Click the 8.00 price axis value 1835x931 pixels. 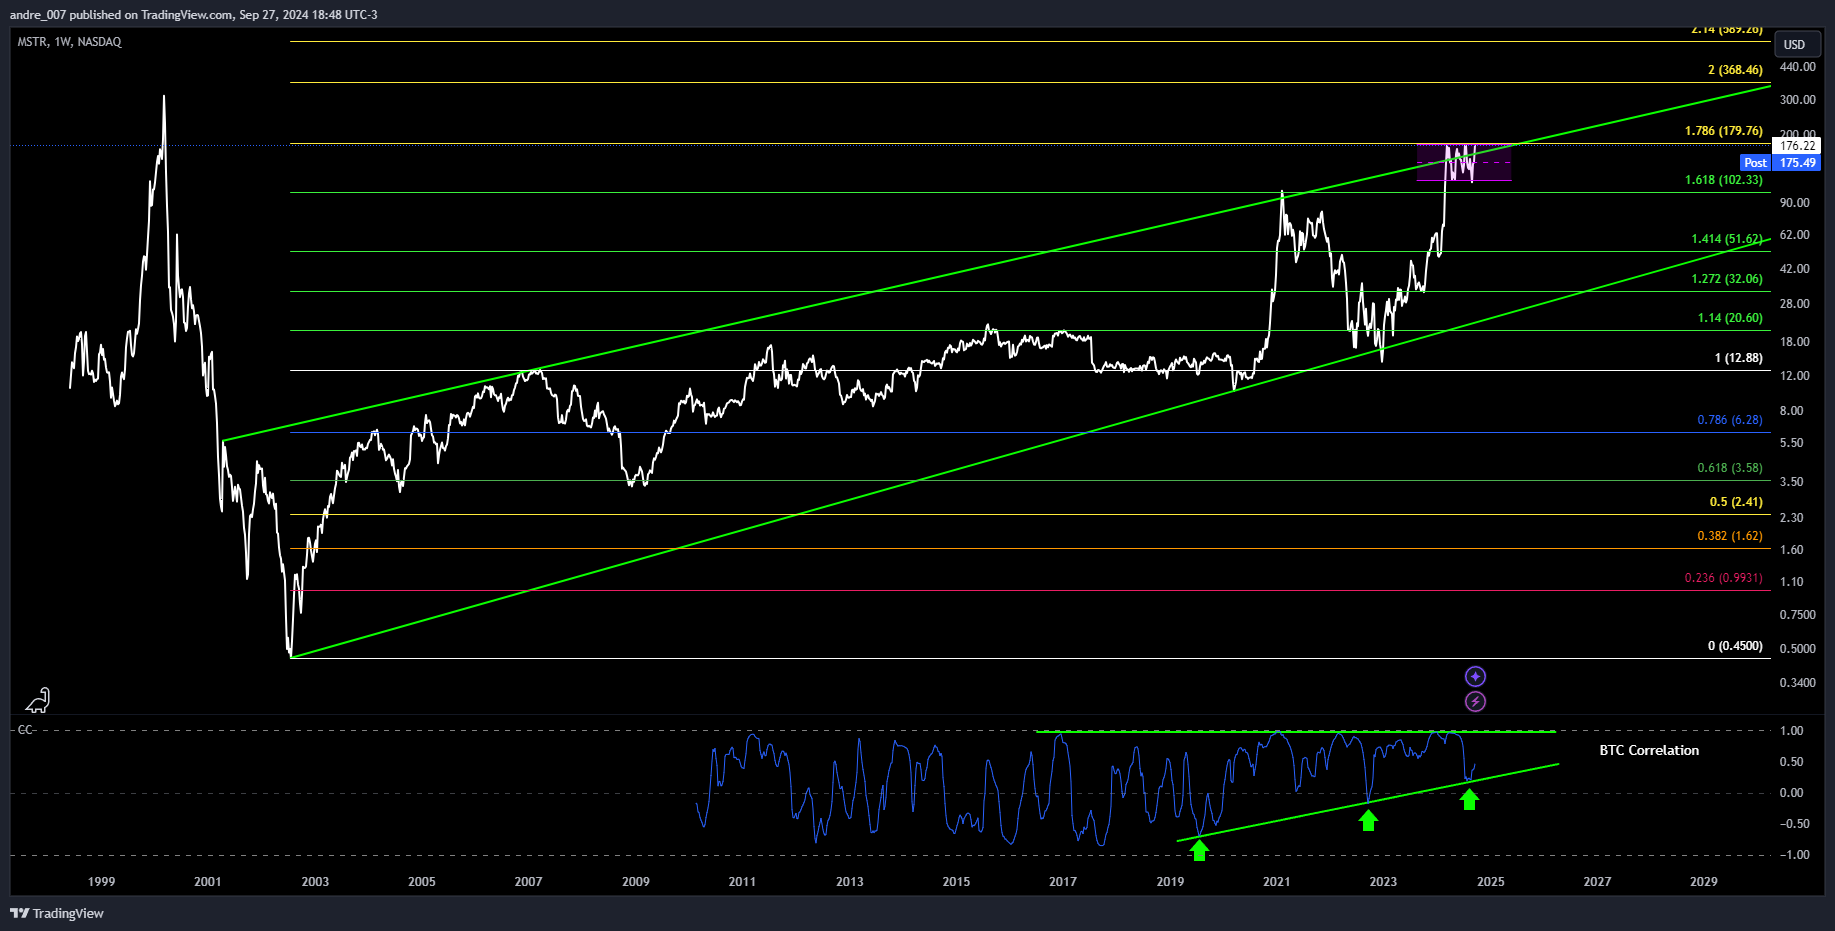point(1791,411)
